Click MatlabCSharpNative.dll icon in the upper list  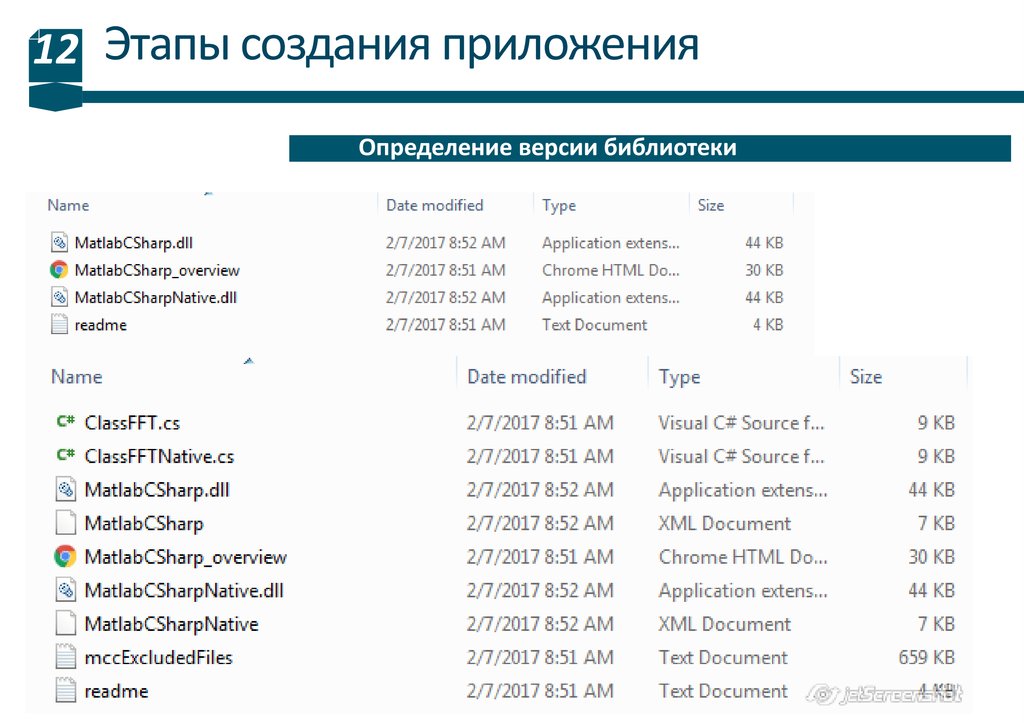[x=59, y=297]
